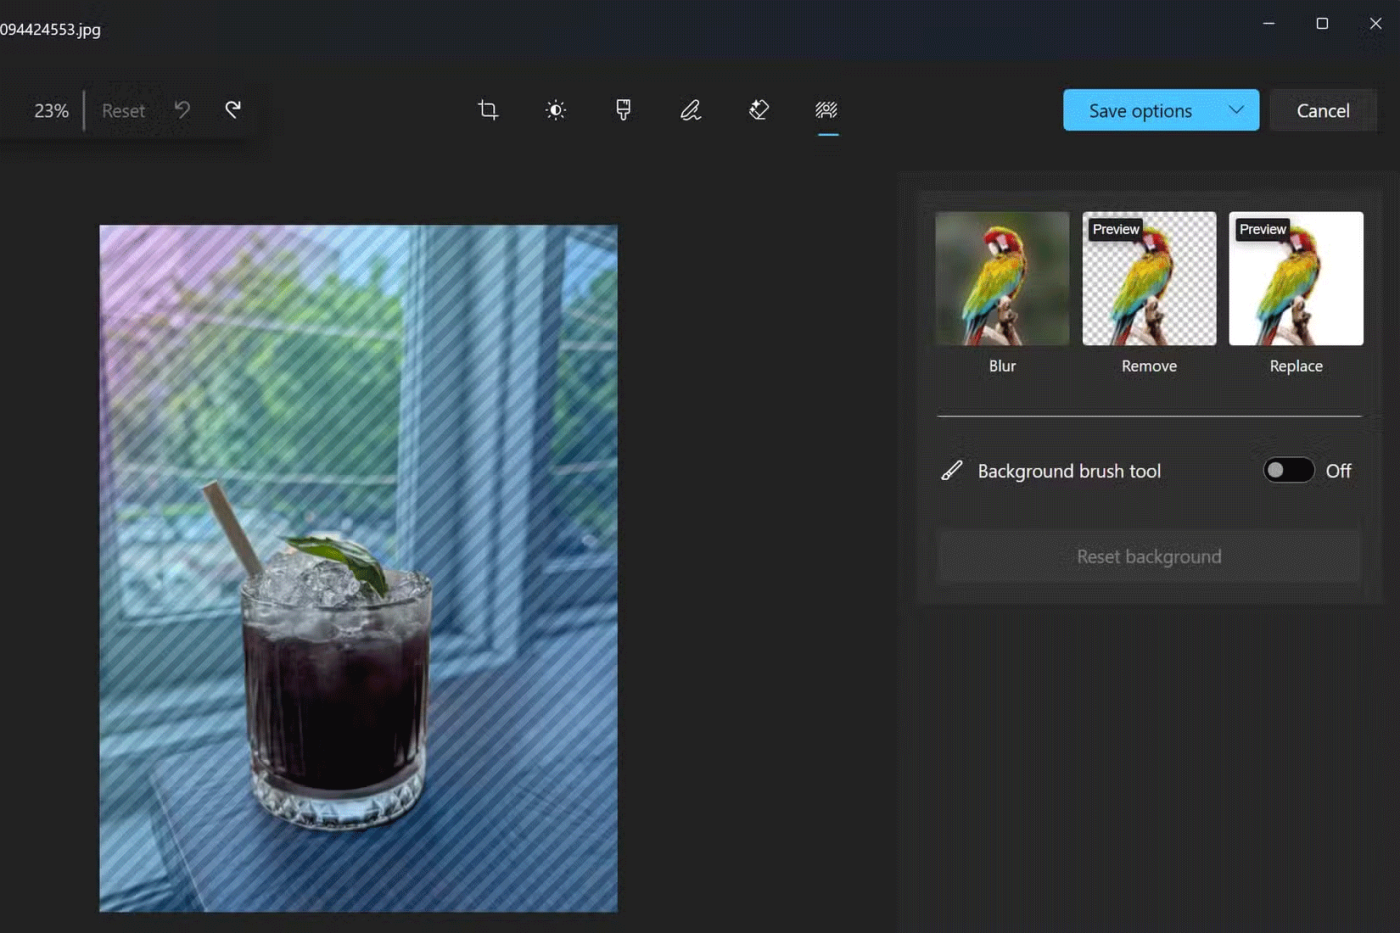Click Reset in the top toolbar
Screen dimensions: 1400x933
[123, 111]
